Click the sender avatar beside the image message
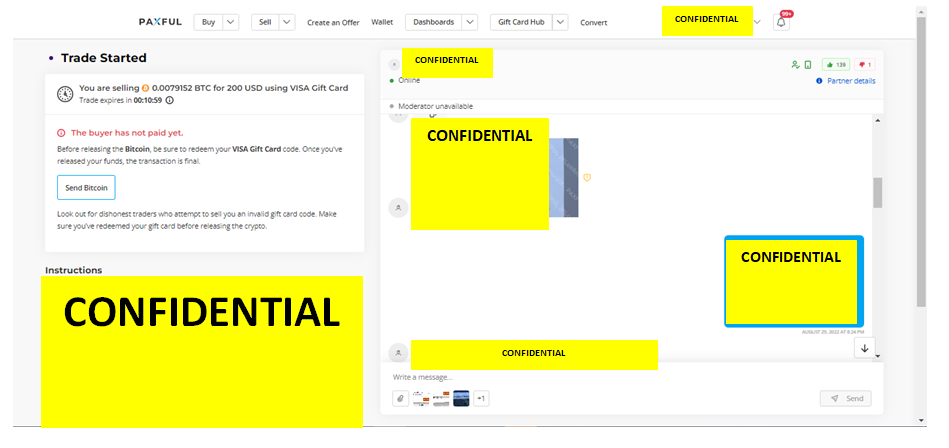Screen dimensions: 949x448 pyautogui.click(x=398, y=208)
